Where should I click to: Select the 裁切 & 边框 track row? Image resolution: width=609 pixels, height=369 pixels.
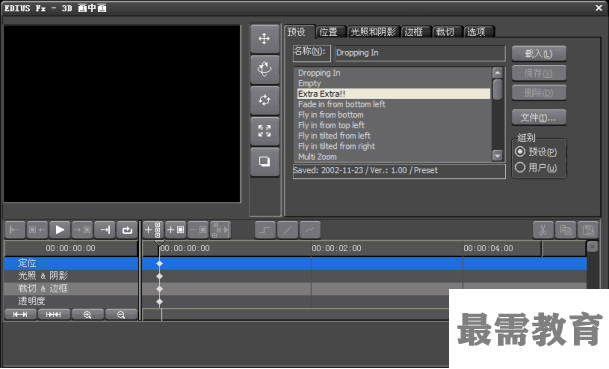point(71,289)
